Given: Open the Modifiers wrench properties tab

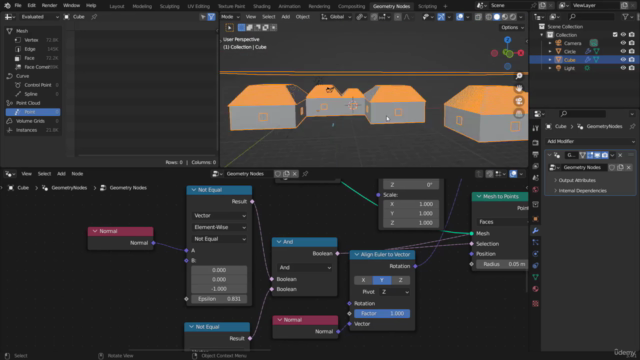Looking at the screenshot, I should coord(536,231).
